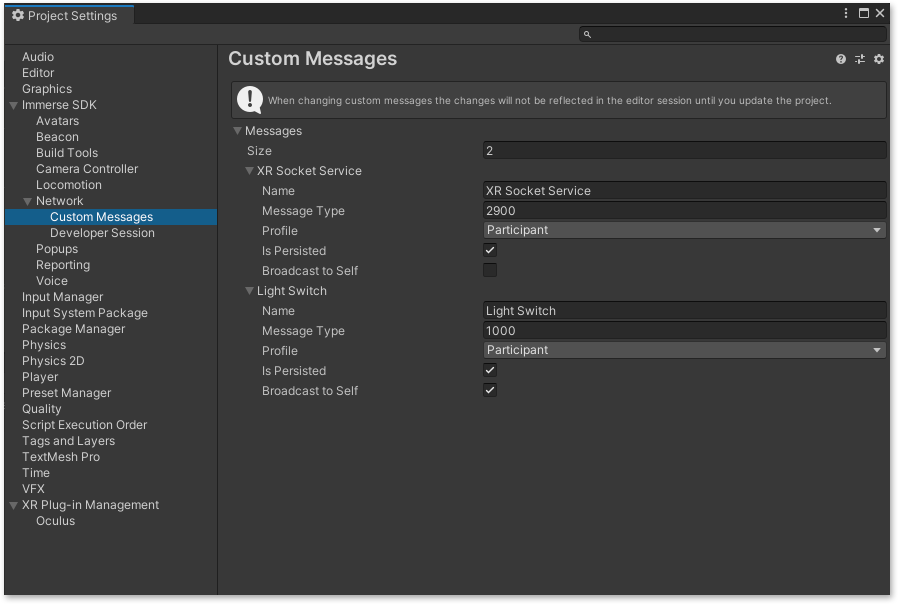Collapse the Messages foldout
This screenshot has width=898, height=604.
(x=237, y=131)
